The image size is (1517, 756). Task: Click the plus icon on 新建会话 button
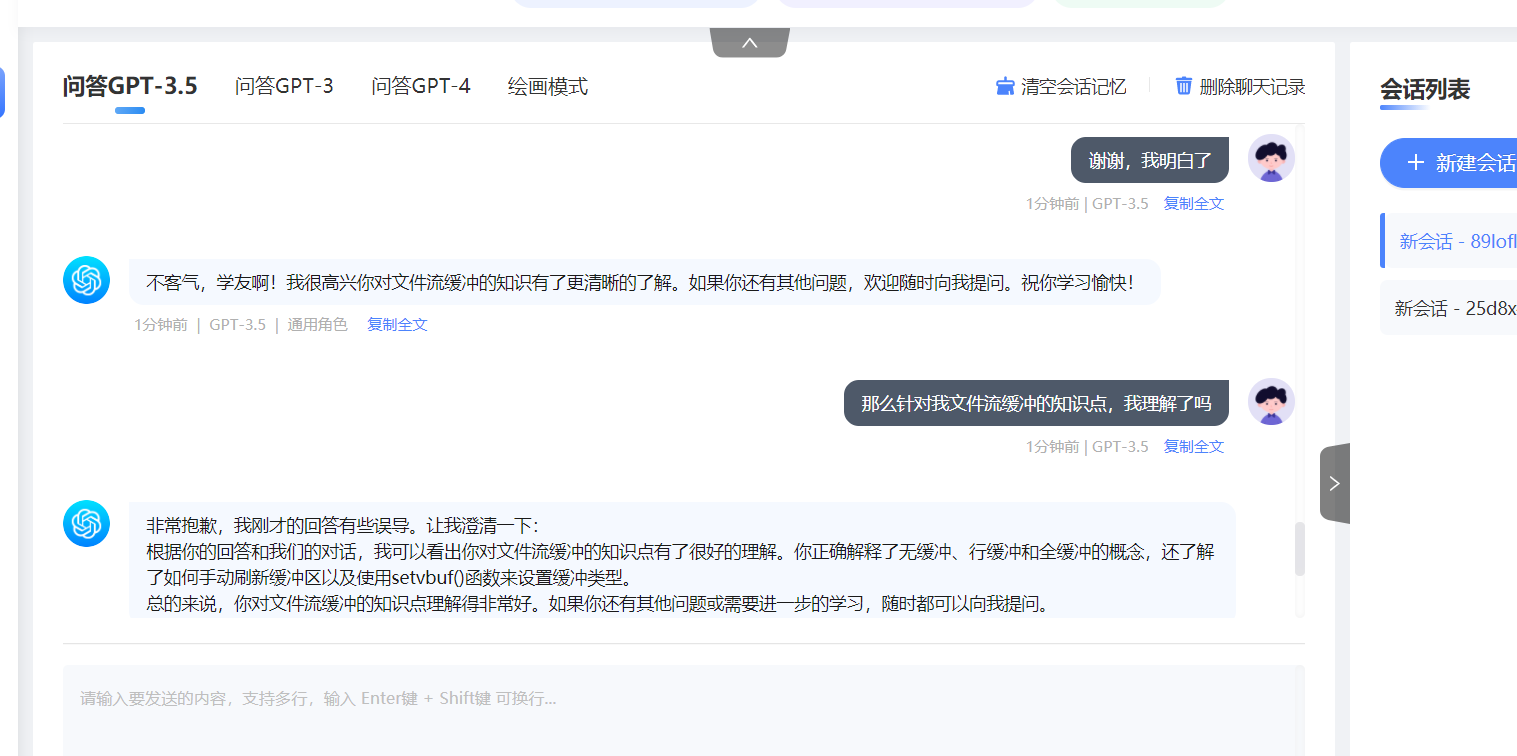[1415, 163]
